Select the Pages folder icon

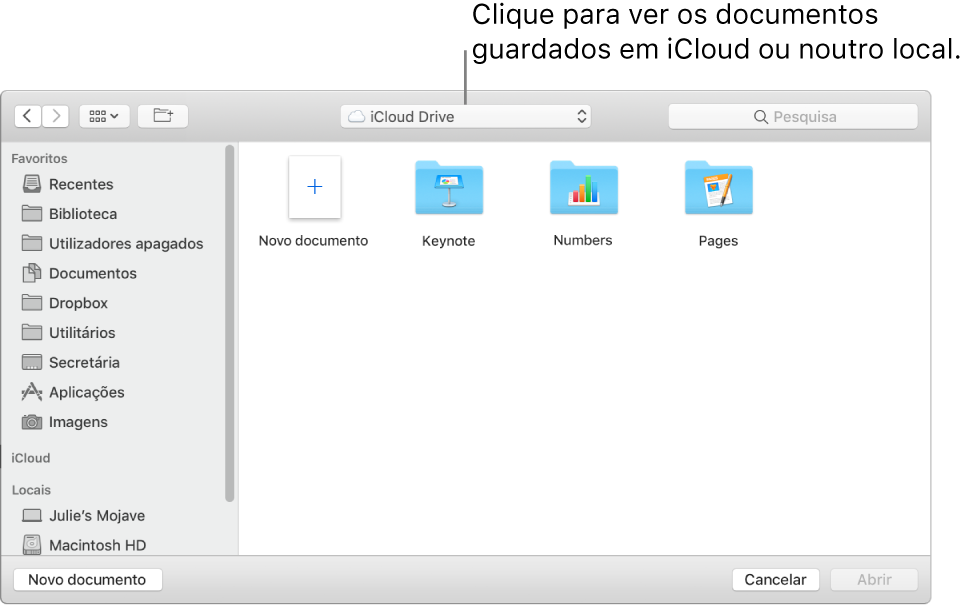pos(719,187)
